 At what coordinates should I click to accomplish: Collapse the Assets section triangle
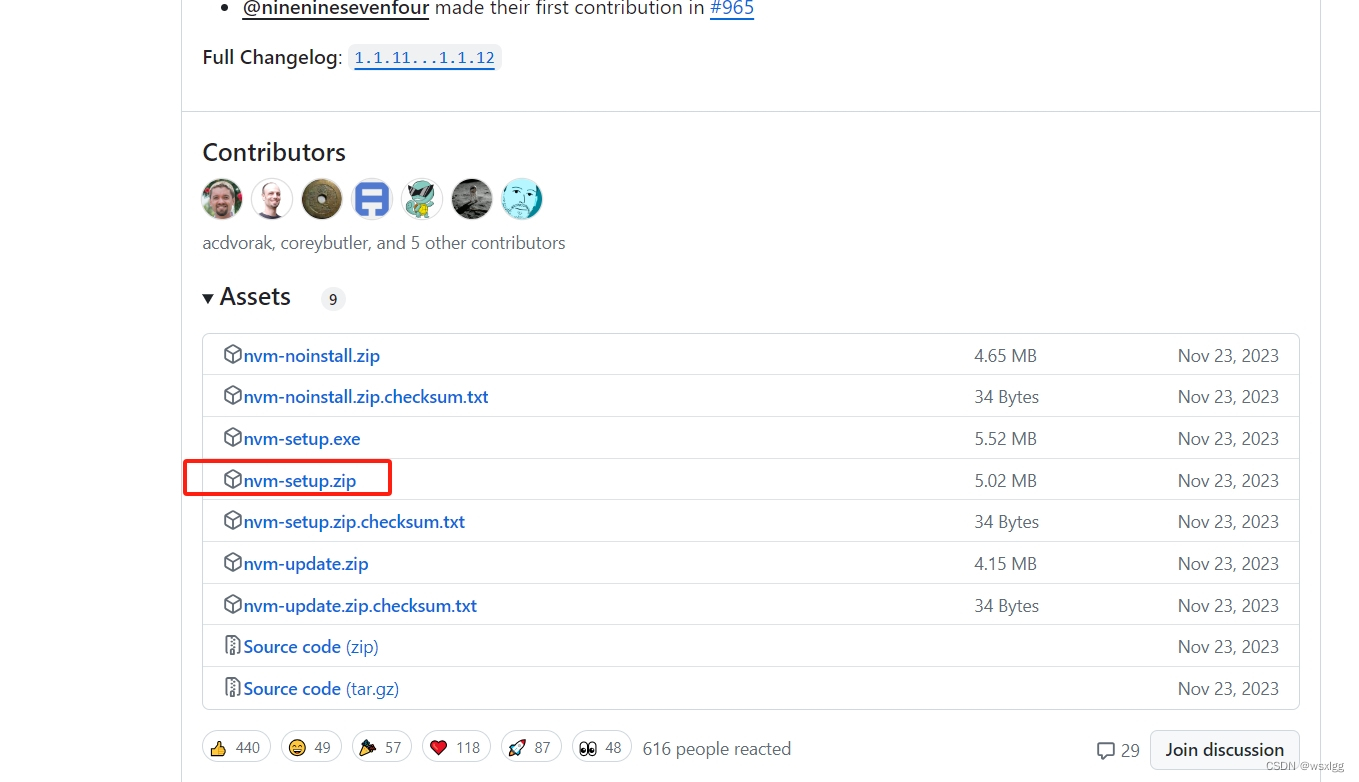pyautogui.click(x=208, y=298)
